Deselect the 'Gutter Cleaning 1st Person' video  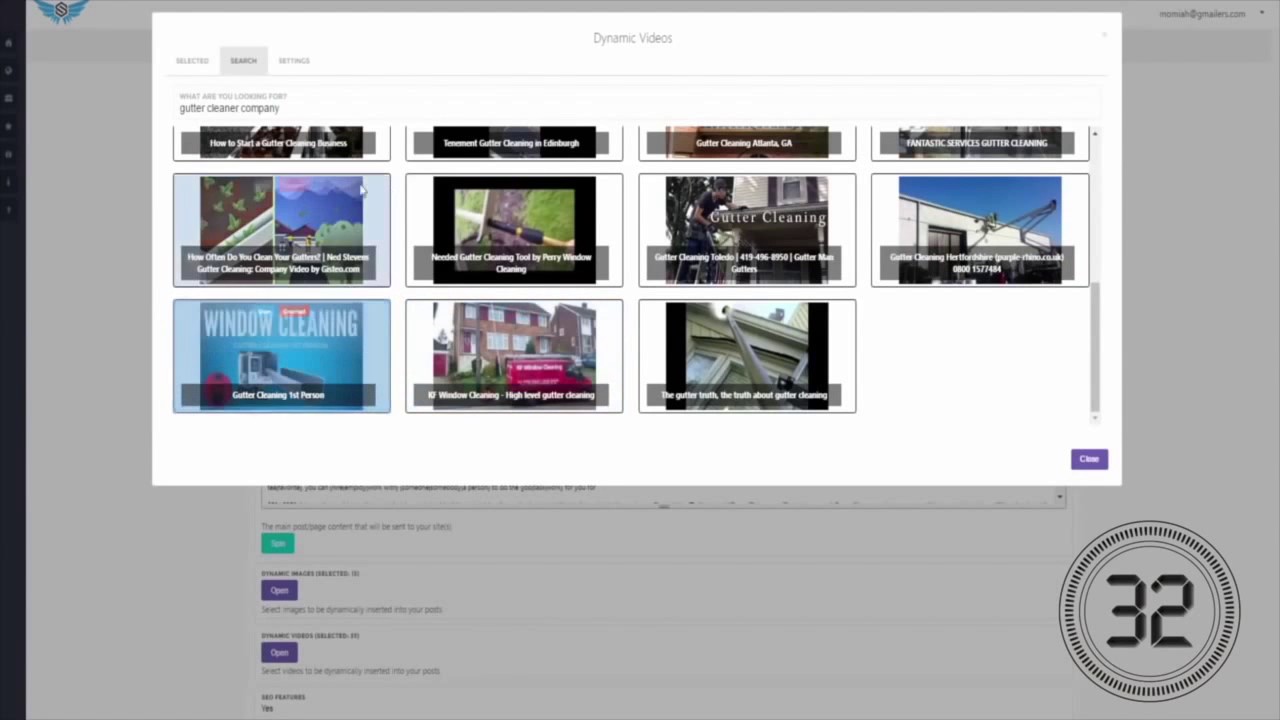tap(281, 356)
